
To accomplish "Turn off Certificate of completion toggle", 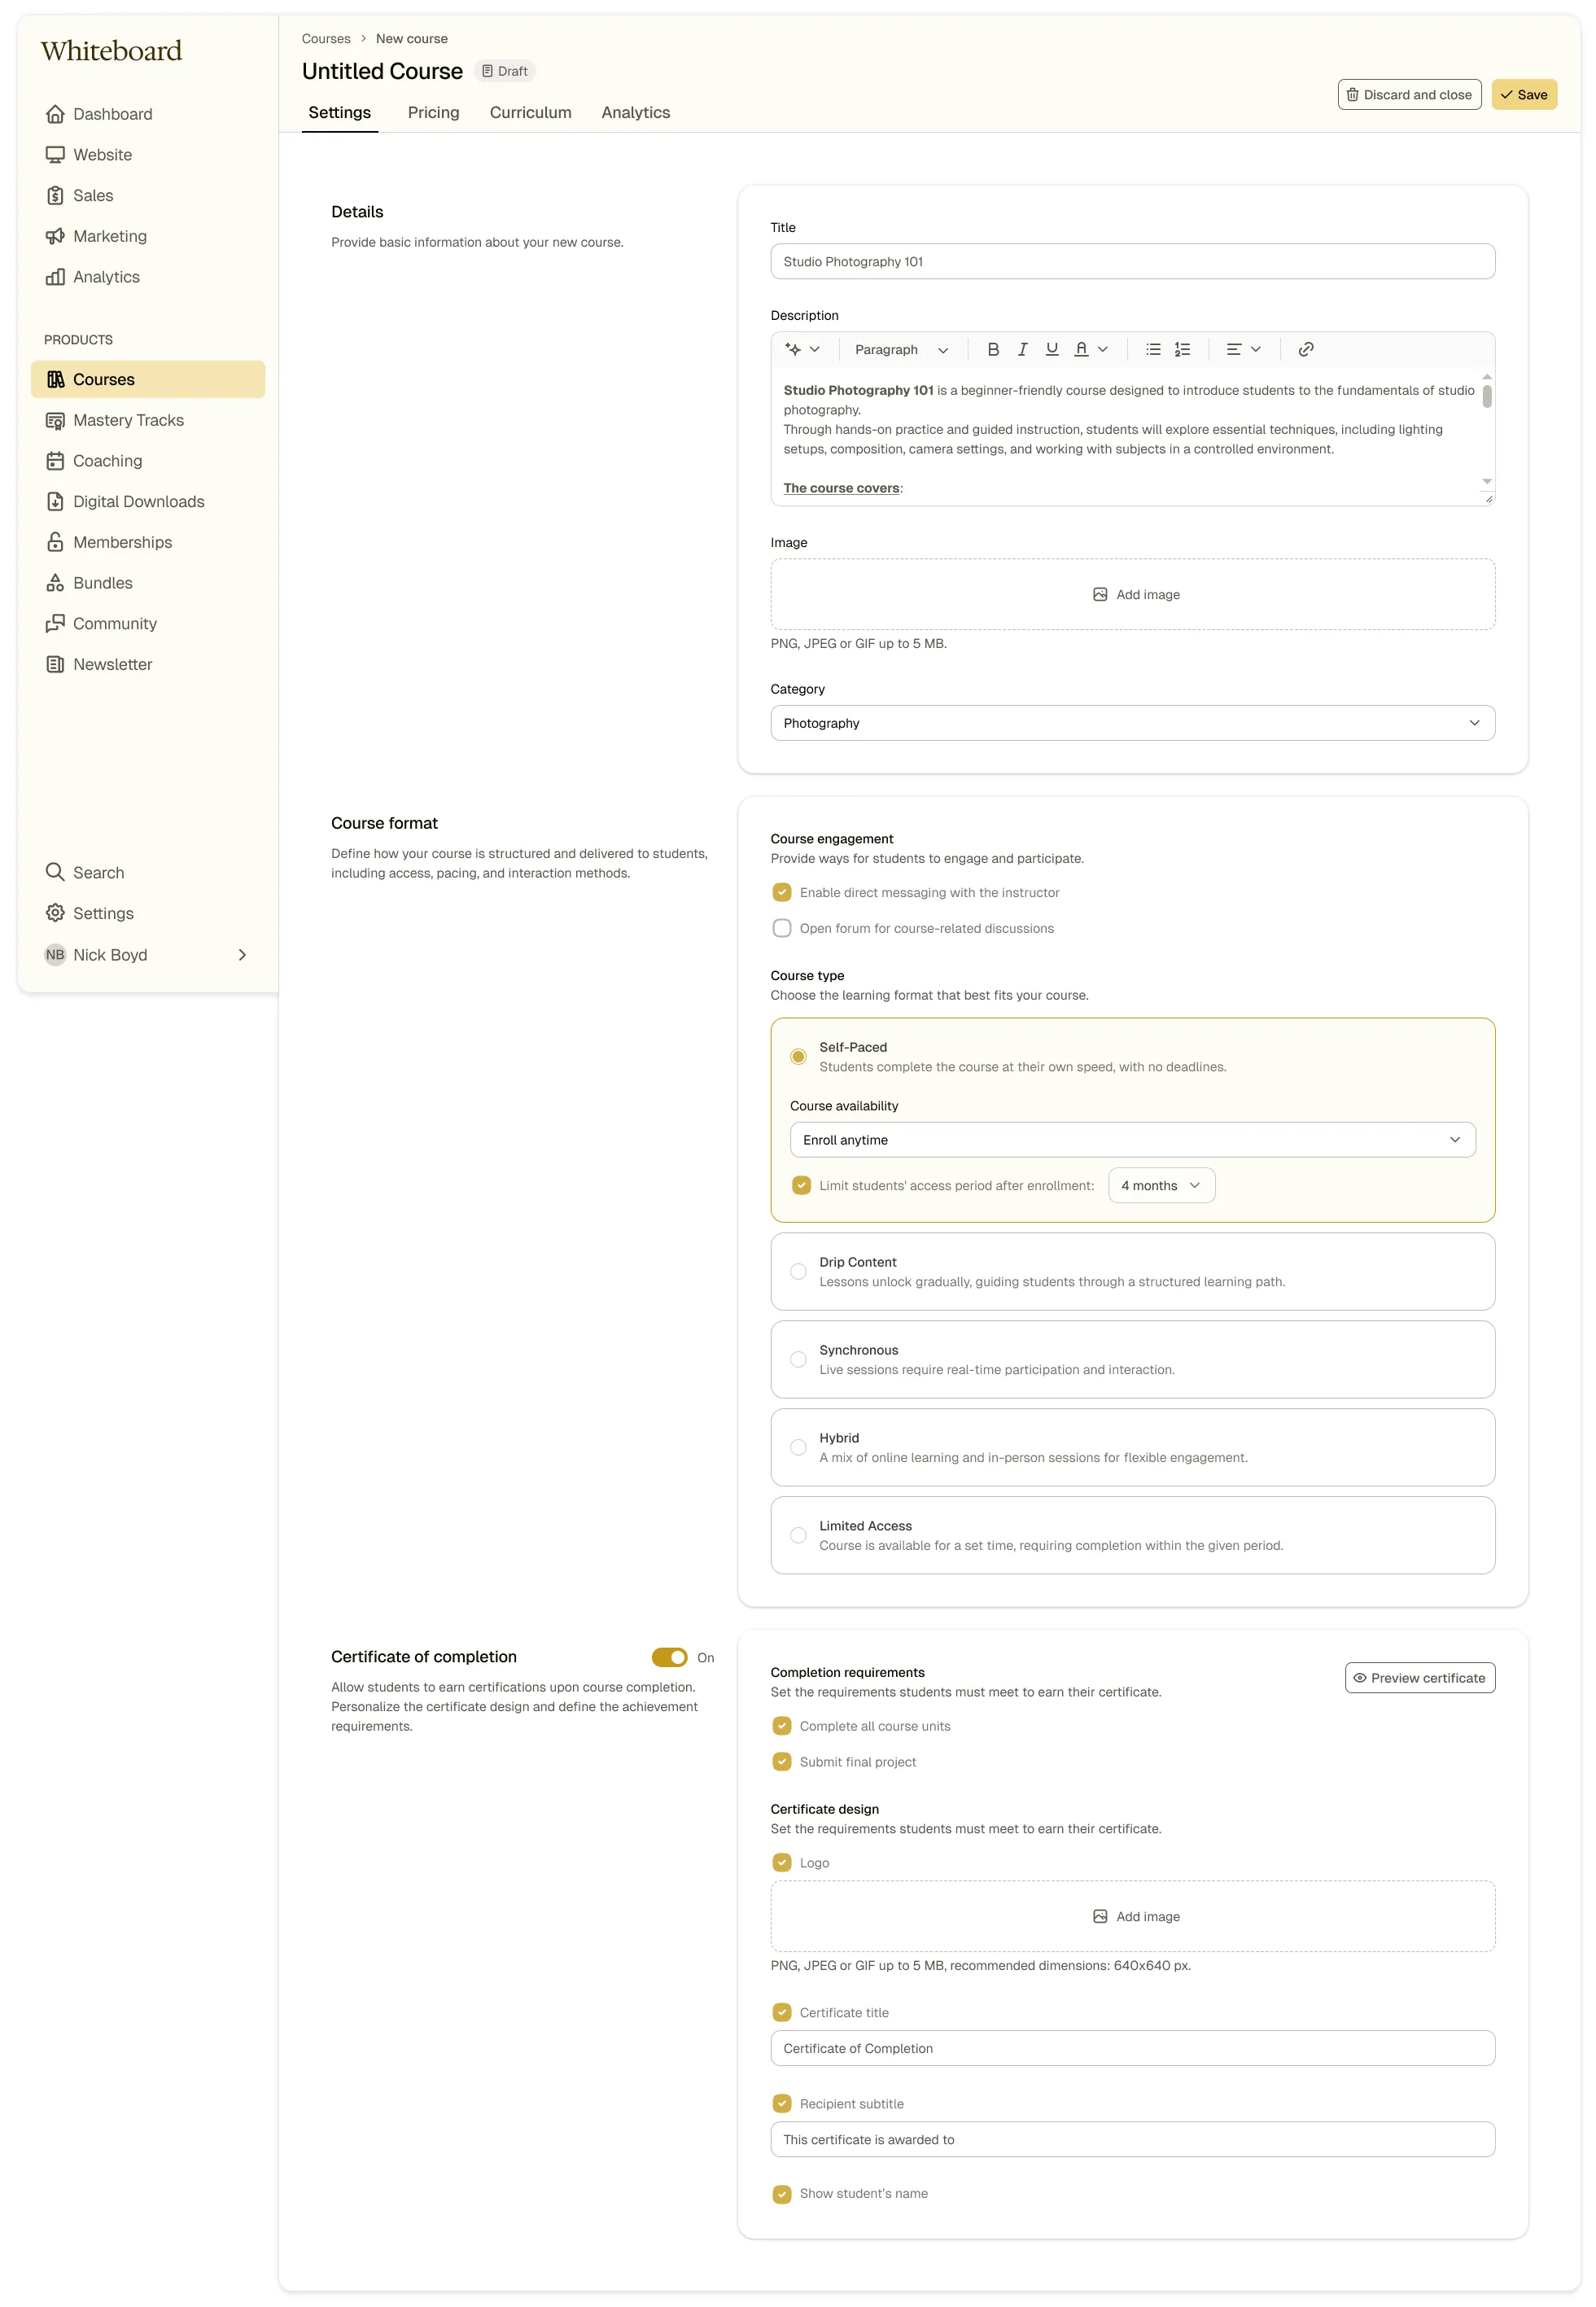I will pos(669,1657).
